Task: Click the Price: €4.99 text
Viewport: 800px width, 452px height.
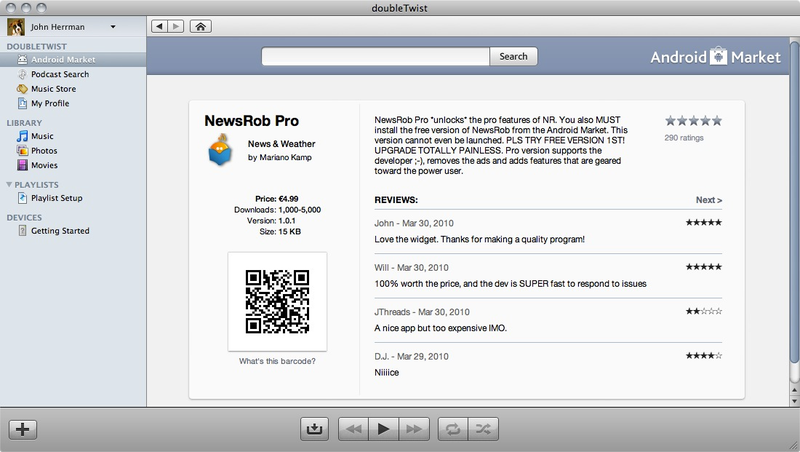Action: point(277,198)
